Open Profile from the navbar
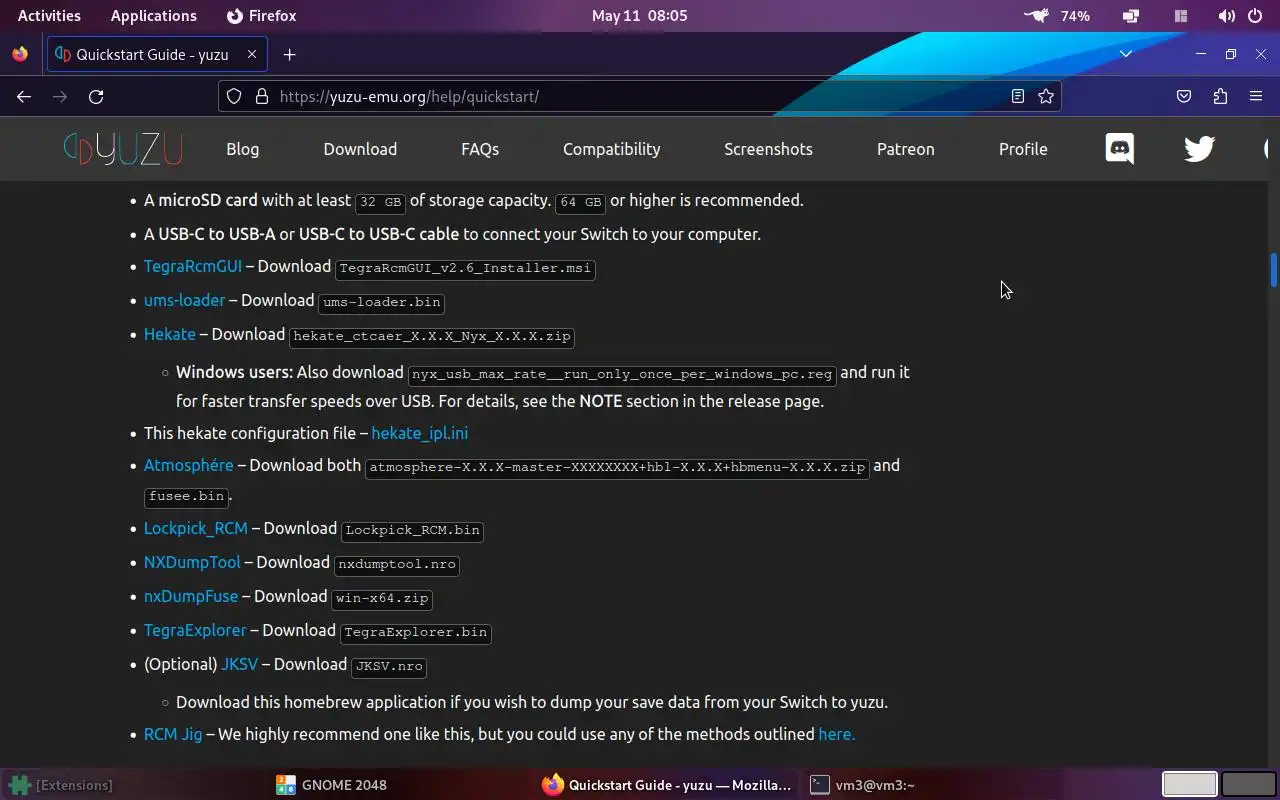Screen dimensions: 1280x800 (x=1023, y=149)
